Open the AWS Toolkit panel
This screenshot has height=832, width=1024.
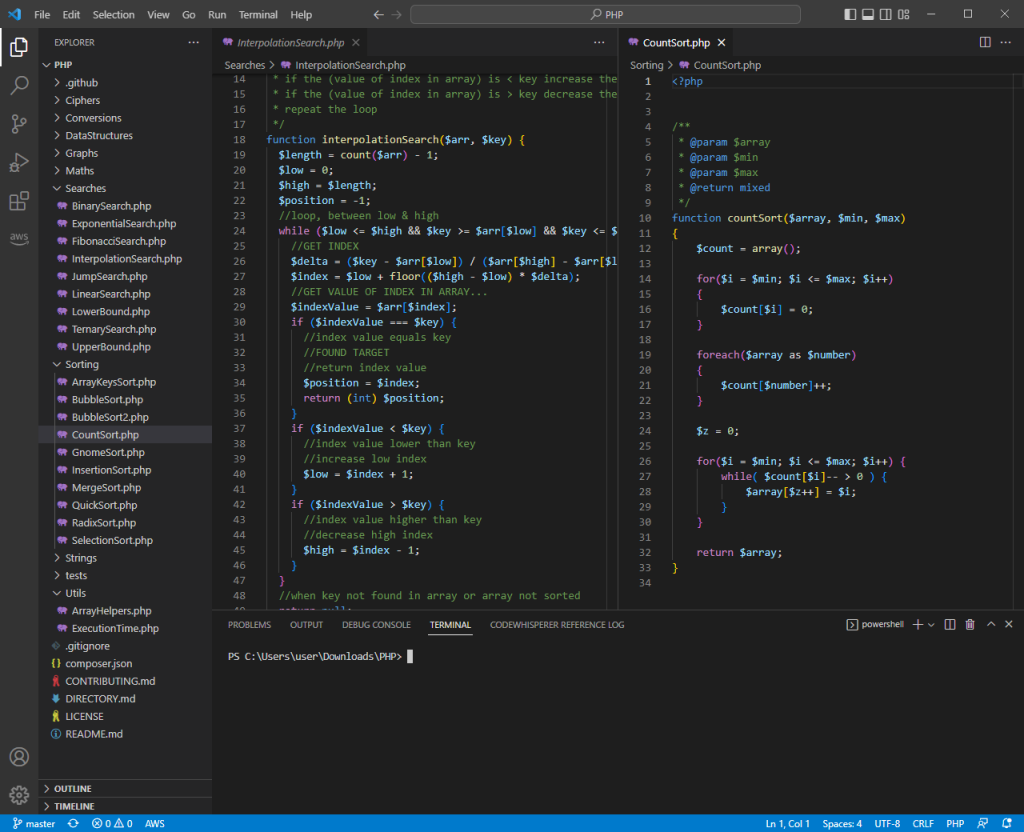(x=19, y=238)
